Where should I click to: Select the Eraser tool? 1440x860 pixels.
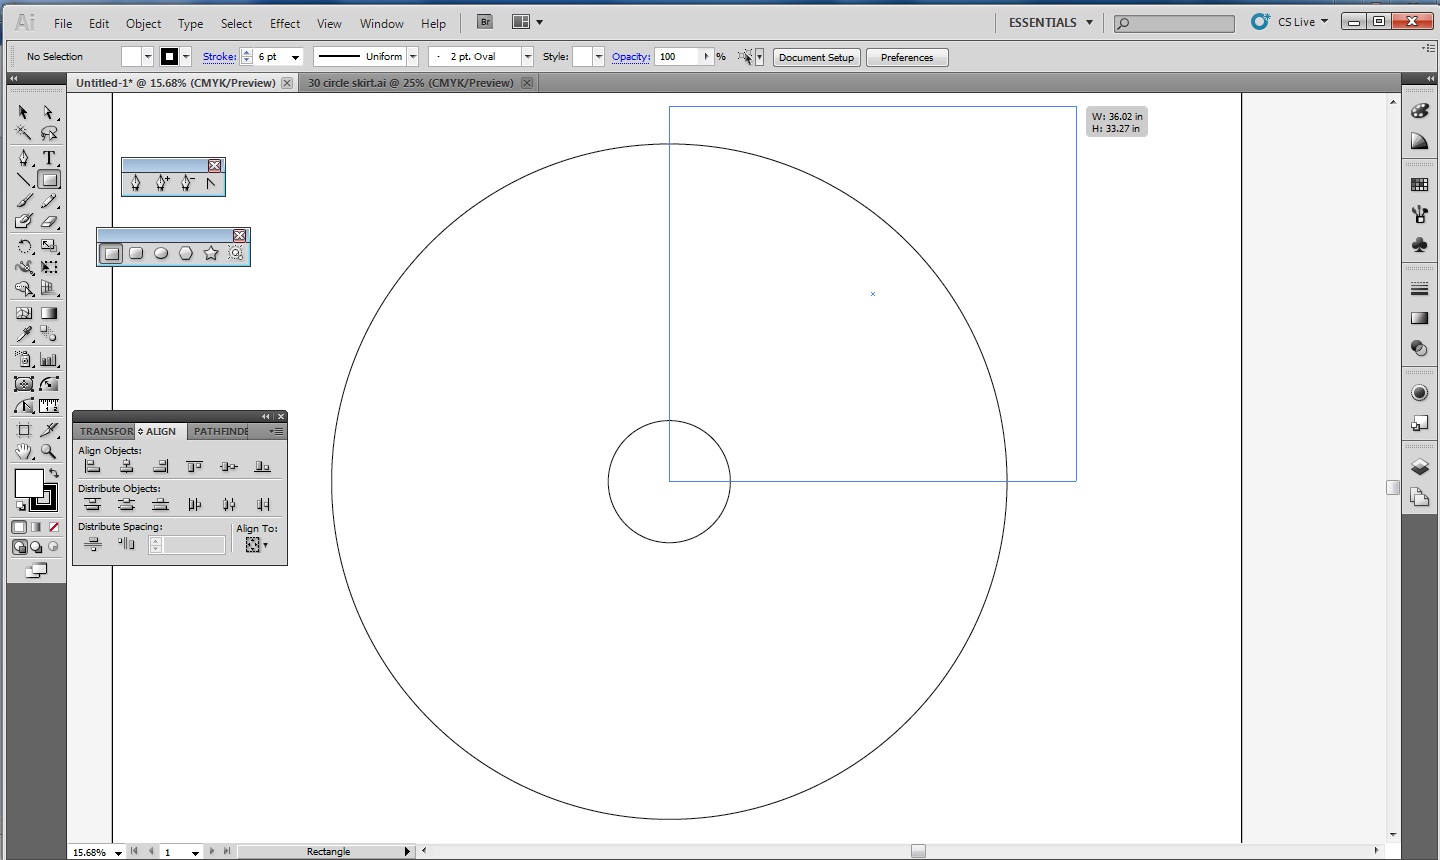point(49,222)
